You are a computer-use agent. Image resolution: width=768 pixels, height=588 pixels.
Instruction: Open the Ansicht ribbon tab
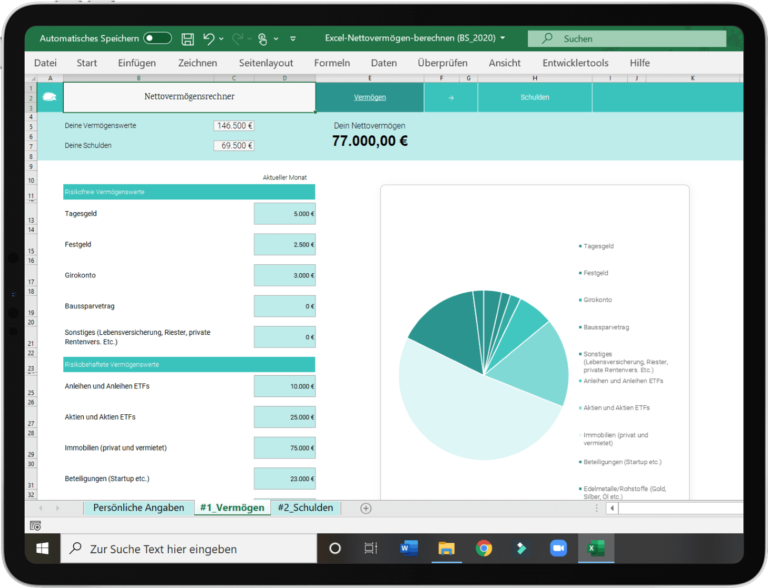point(504,63)
